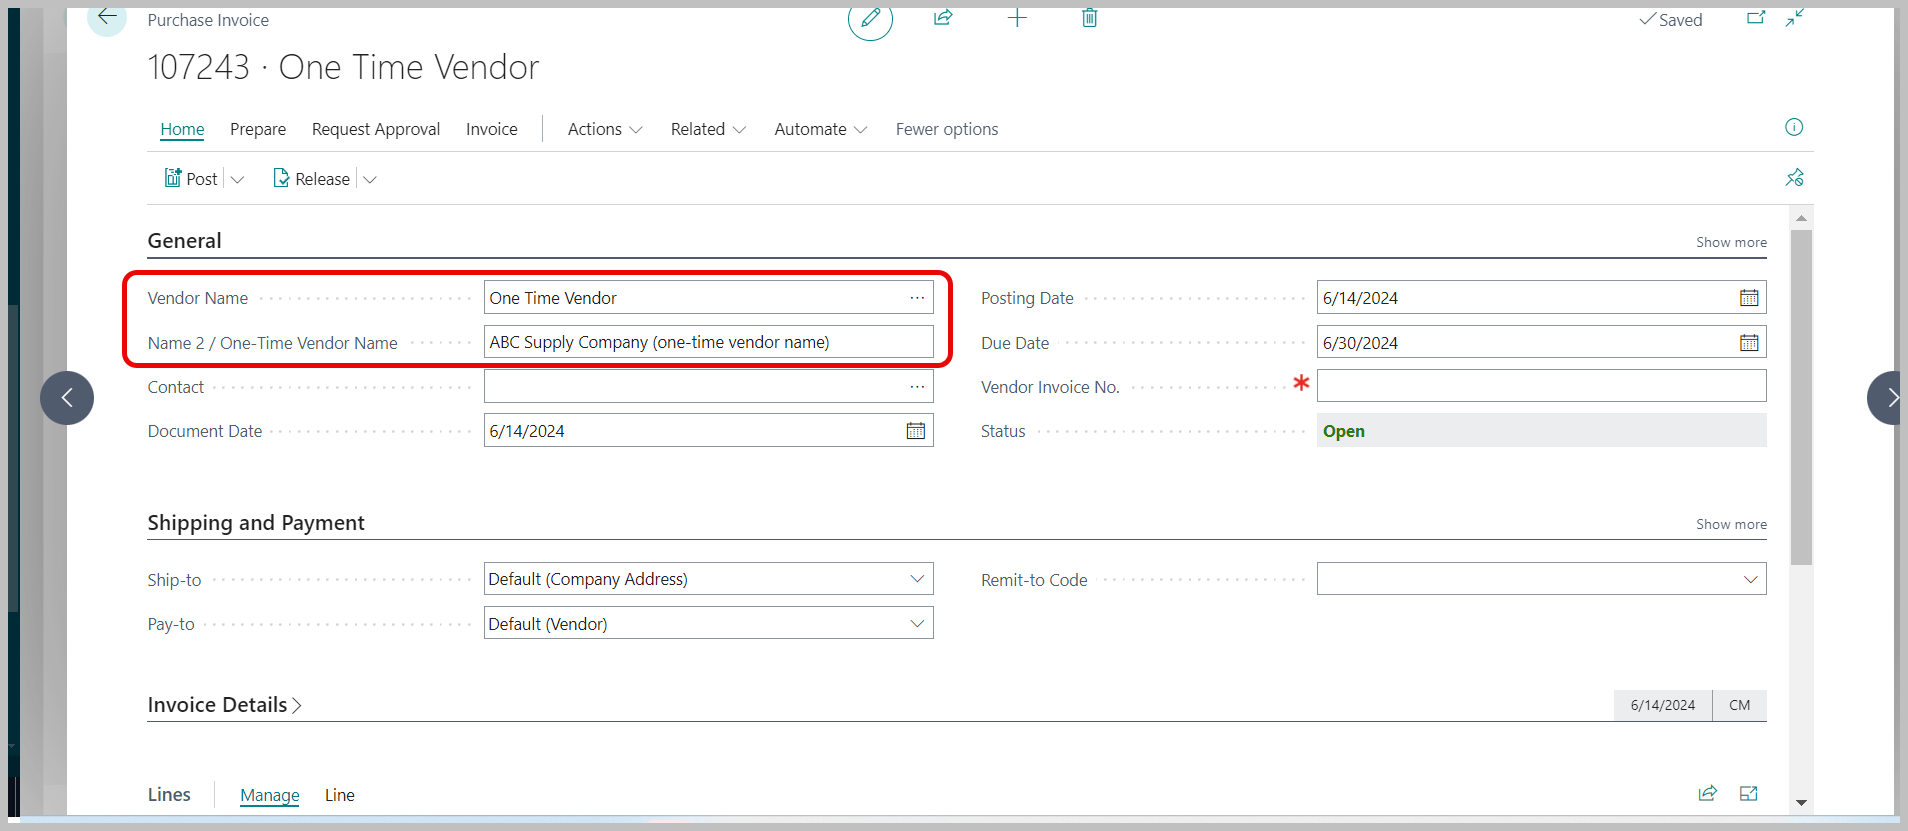1908x831 pixels.
Task: Click the scrollbar down arrow
Action: [x=1801, y=802]
